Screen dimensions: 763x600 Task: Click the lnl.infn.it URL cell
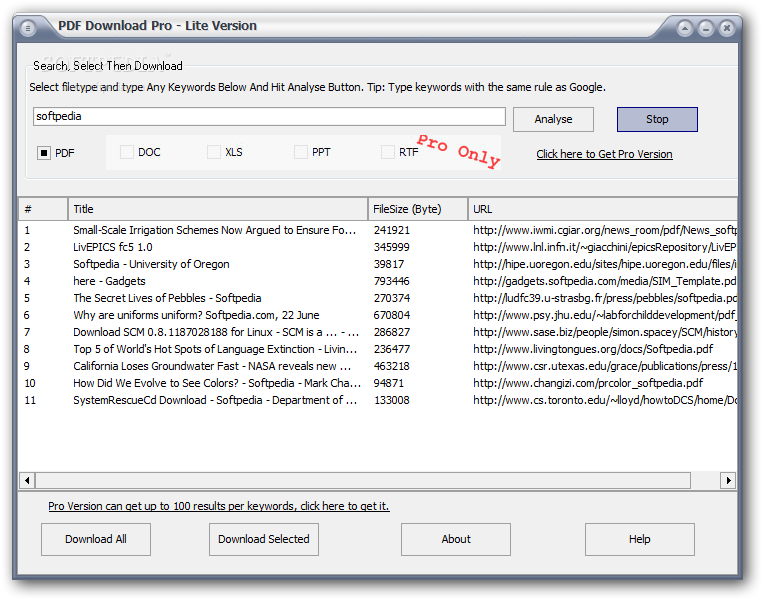[605, 247]
